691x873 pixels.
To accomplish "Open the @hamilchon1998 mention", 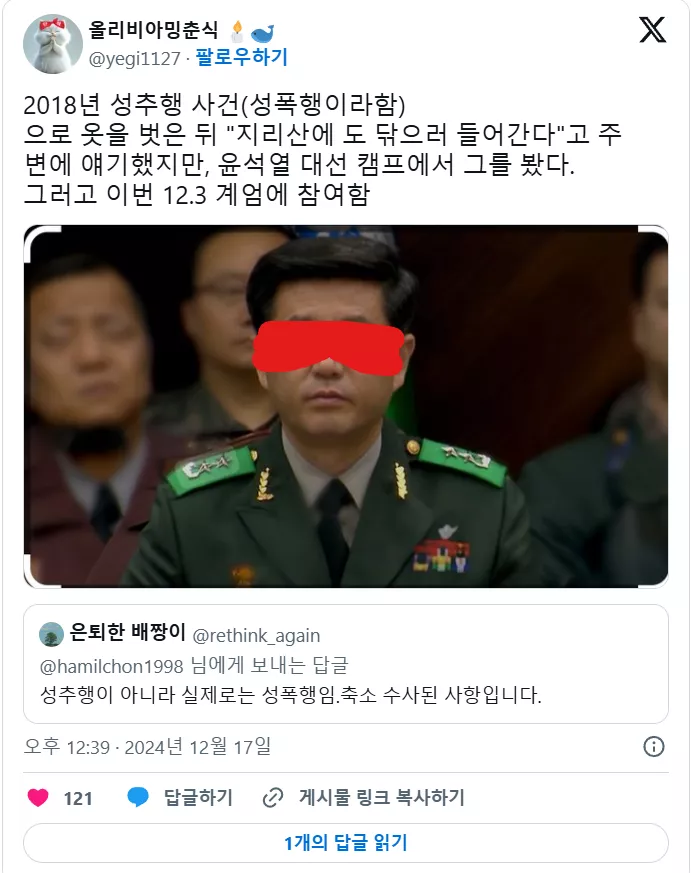I will tap(111, 666).
